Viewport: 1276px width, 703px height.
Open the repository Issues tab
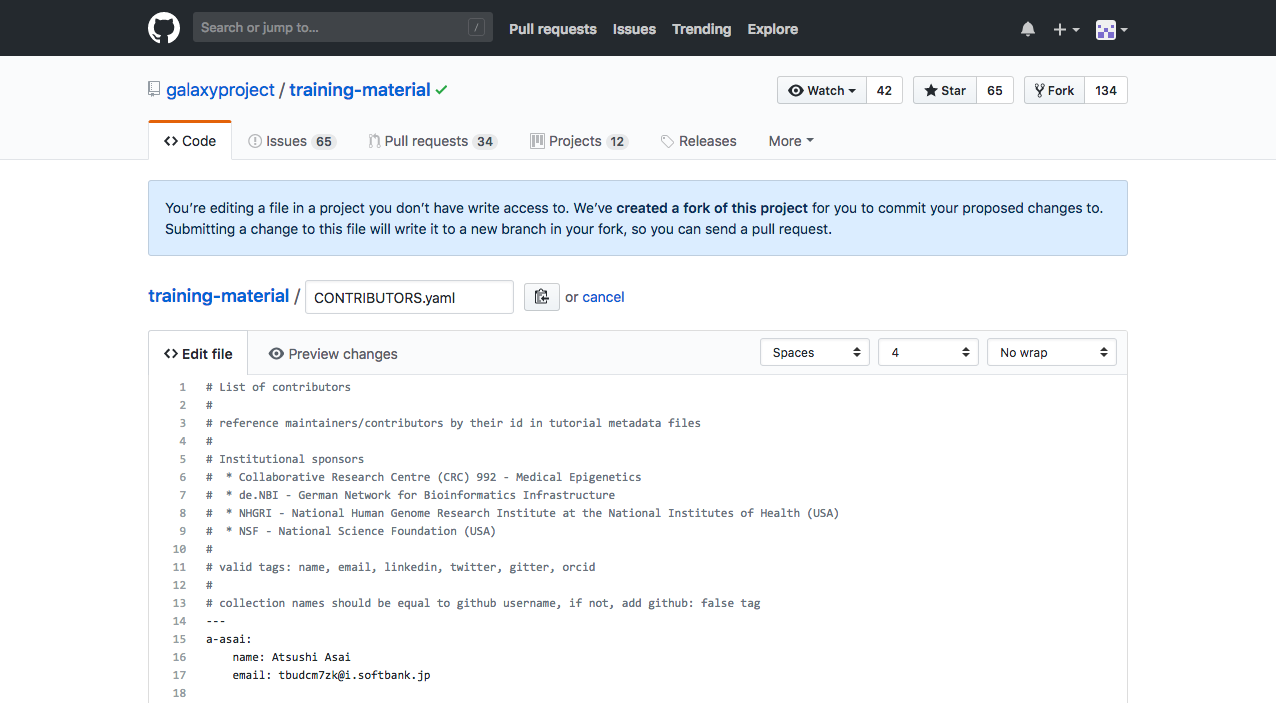292,141
